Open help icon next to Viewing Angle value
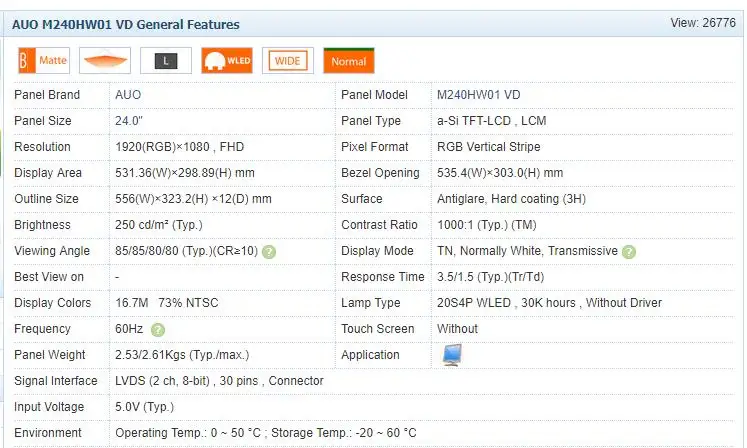This screenshot has width=747, height=448. 269,252
